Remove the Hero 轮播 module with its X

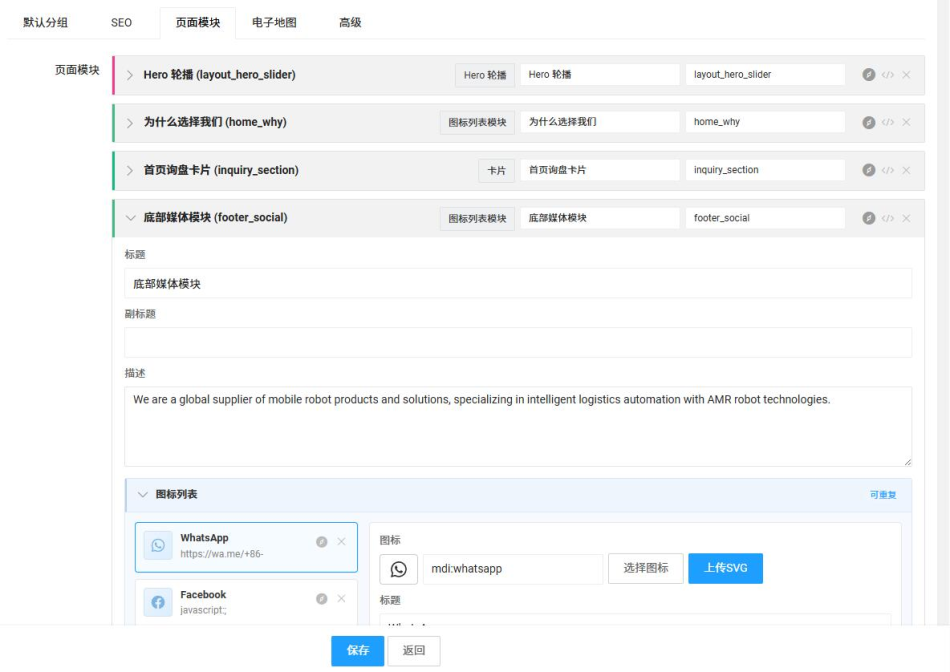click(906, 75)
